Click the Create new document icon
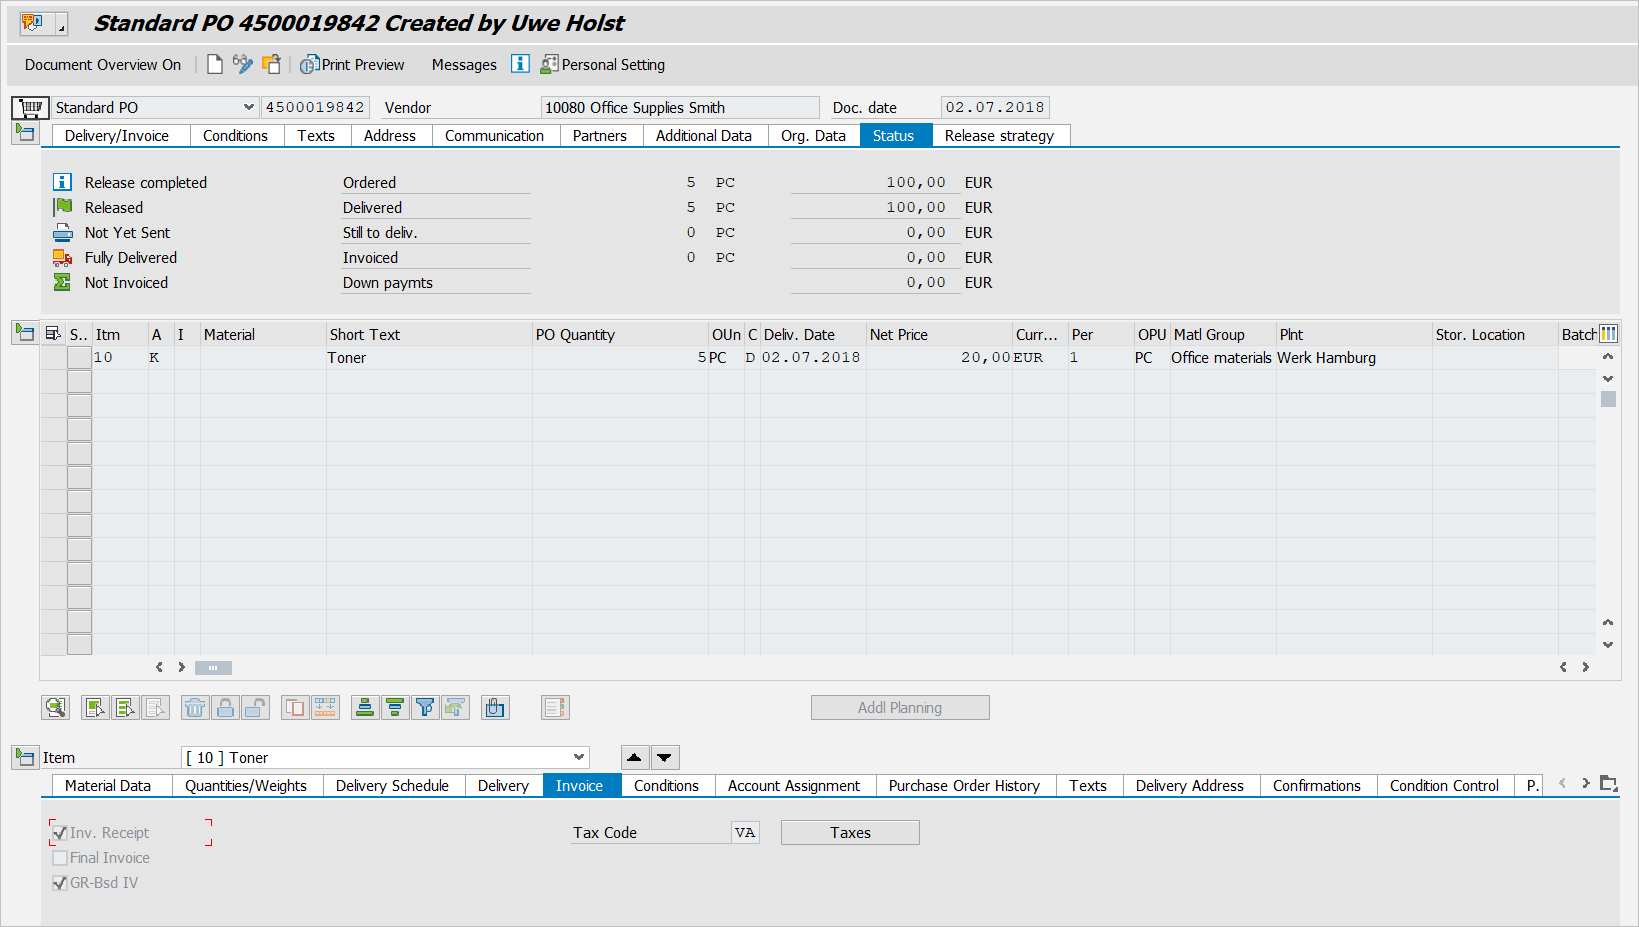1639x927 pixels. (x=215, y=65)
